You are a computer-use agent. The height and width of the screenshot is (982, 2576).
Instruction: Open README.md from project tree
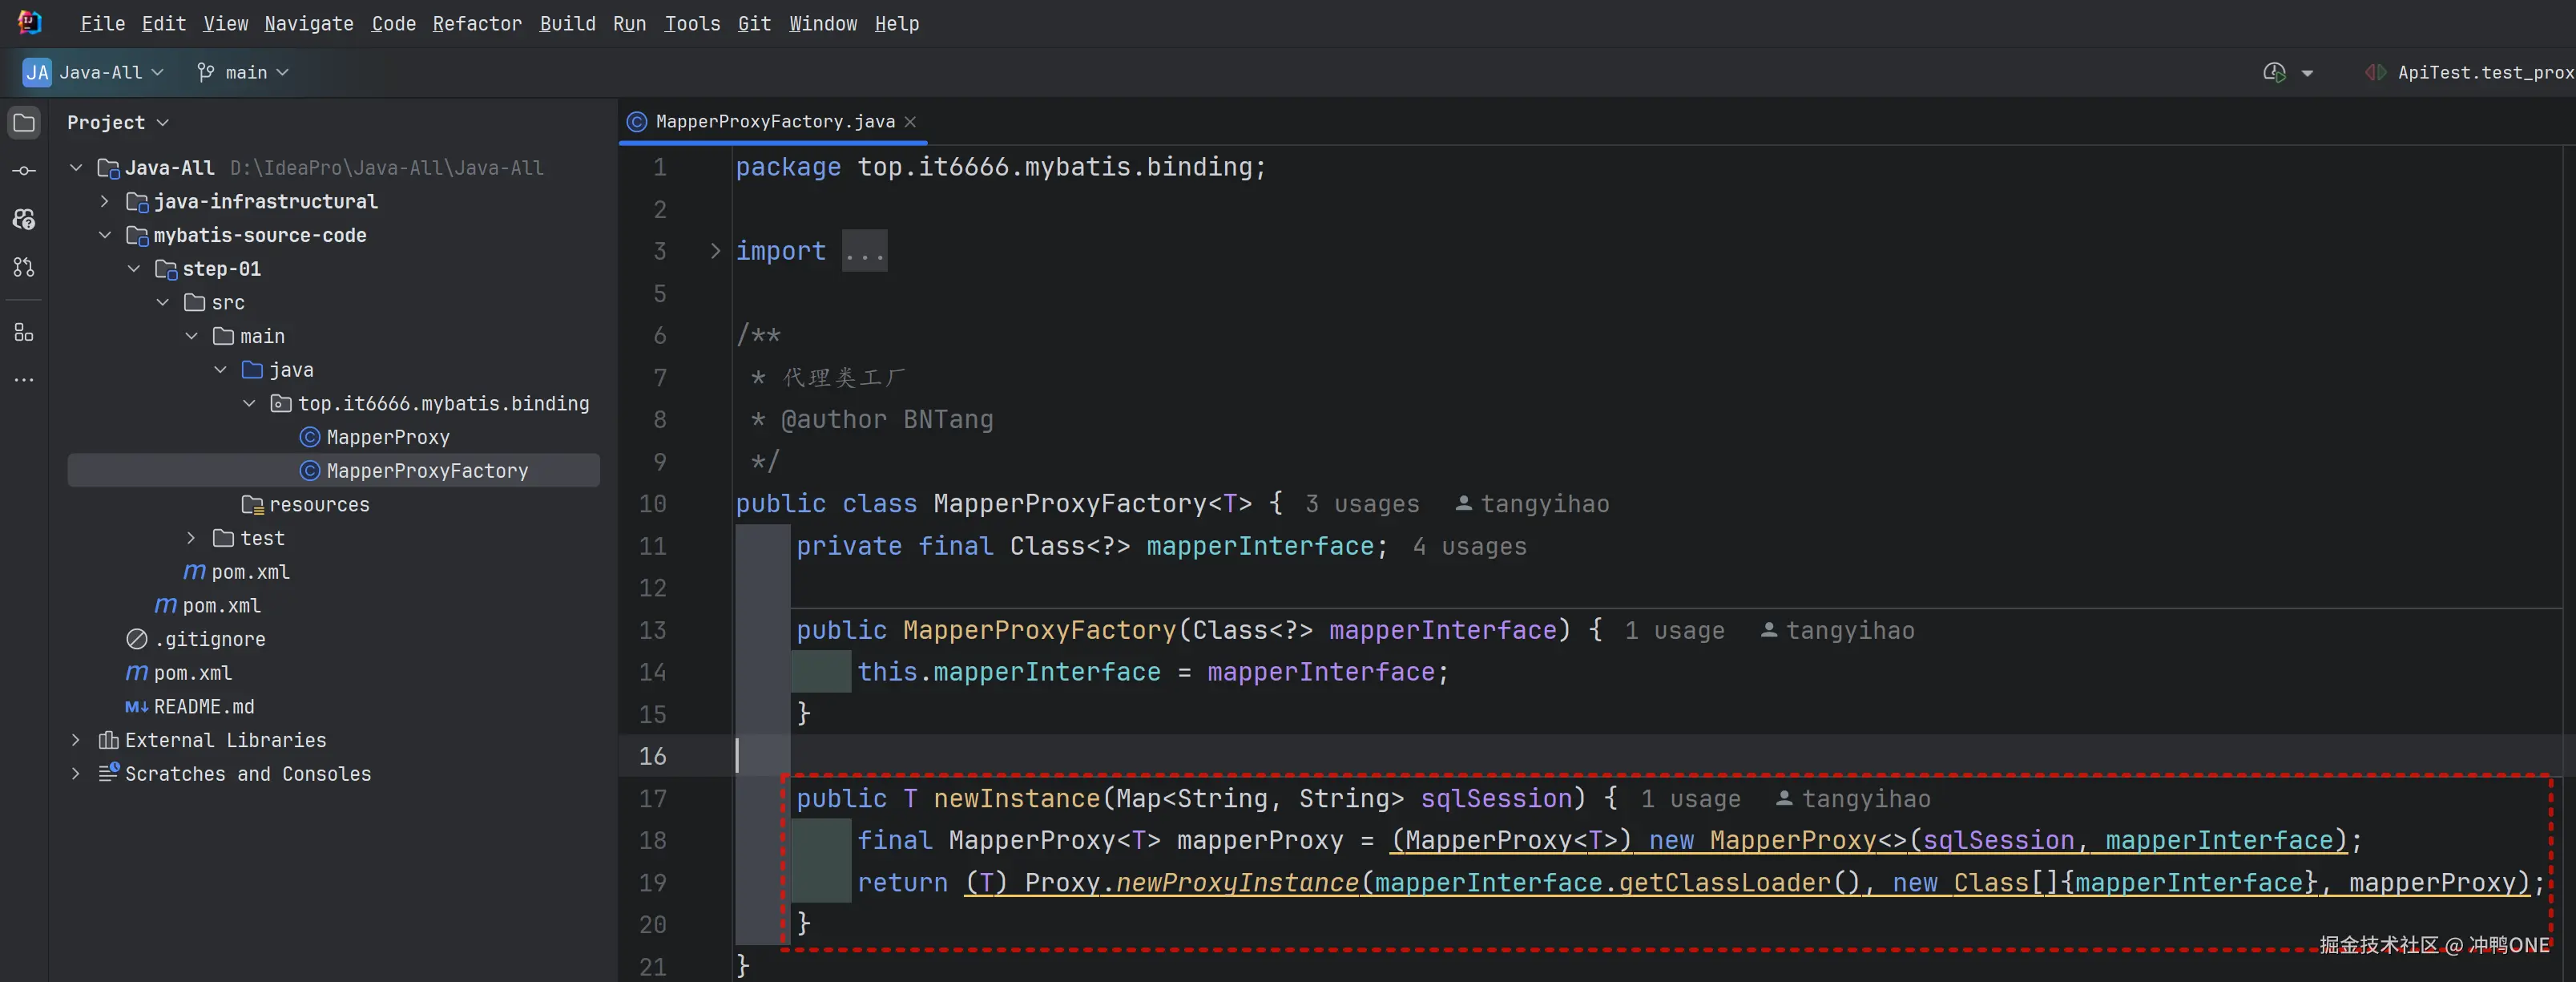point(203,706)
